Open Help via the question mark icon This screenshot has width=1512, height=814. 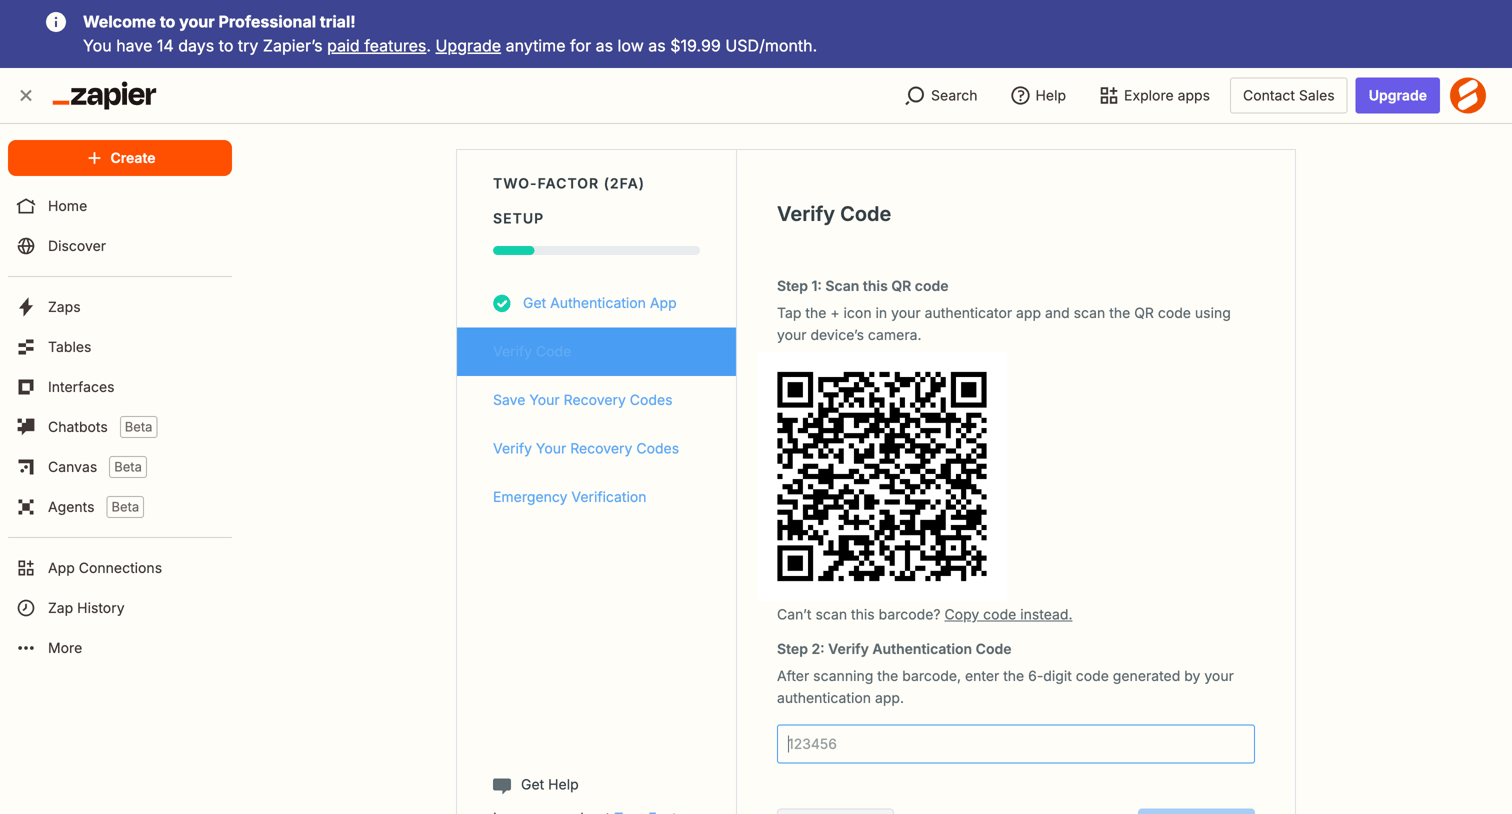[1020, 96]
